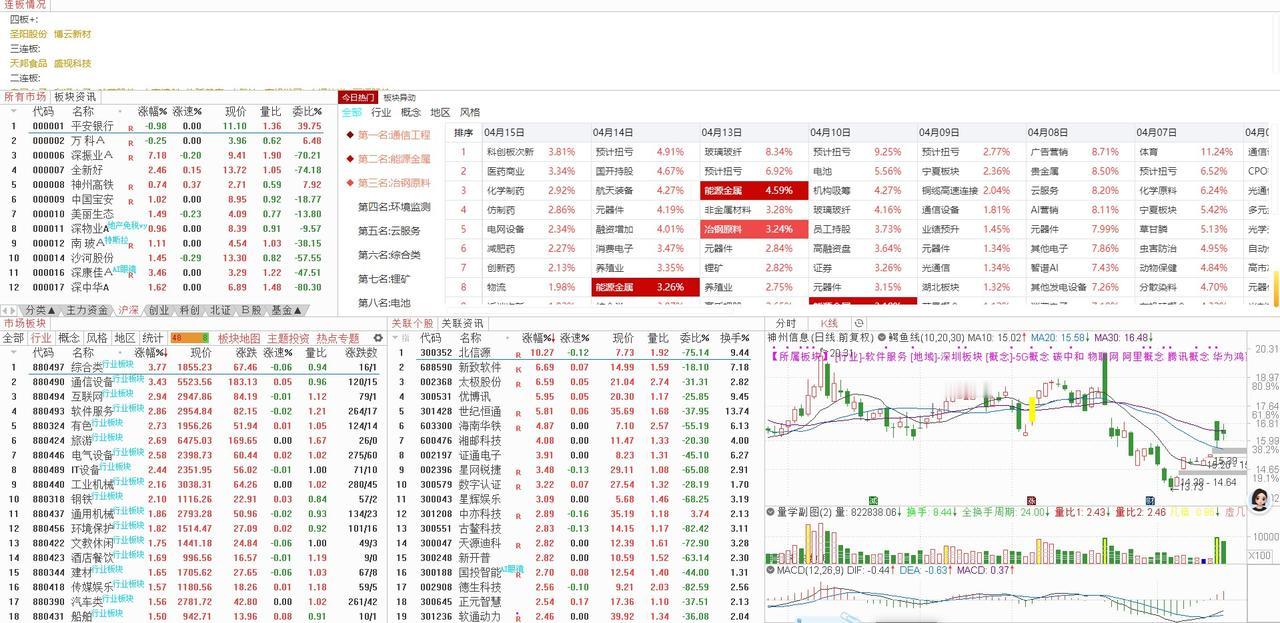The height and width of the screenshot is (623, 1280).
Task: Select 行业 filter in 市场板块 panel
Action: click(41, 338)
